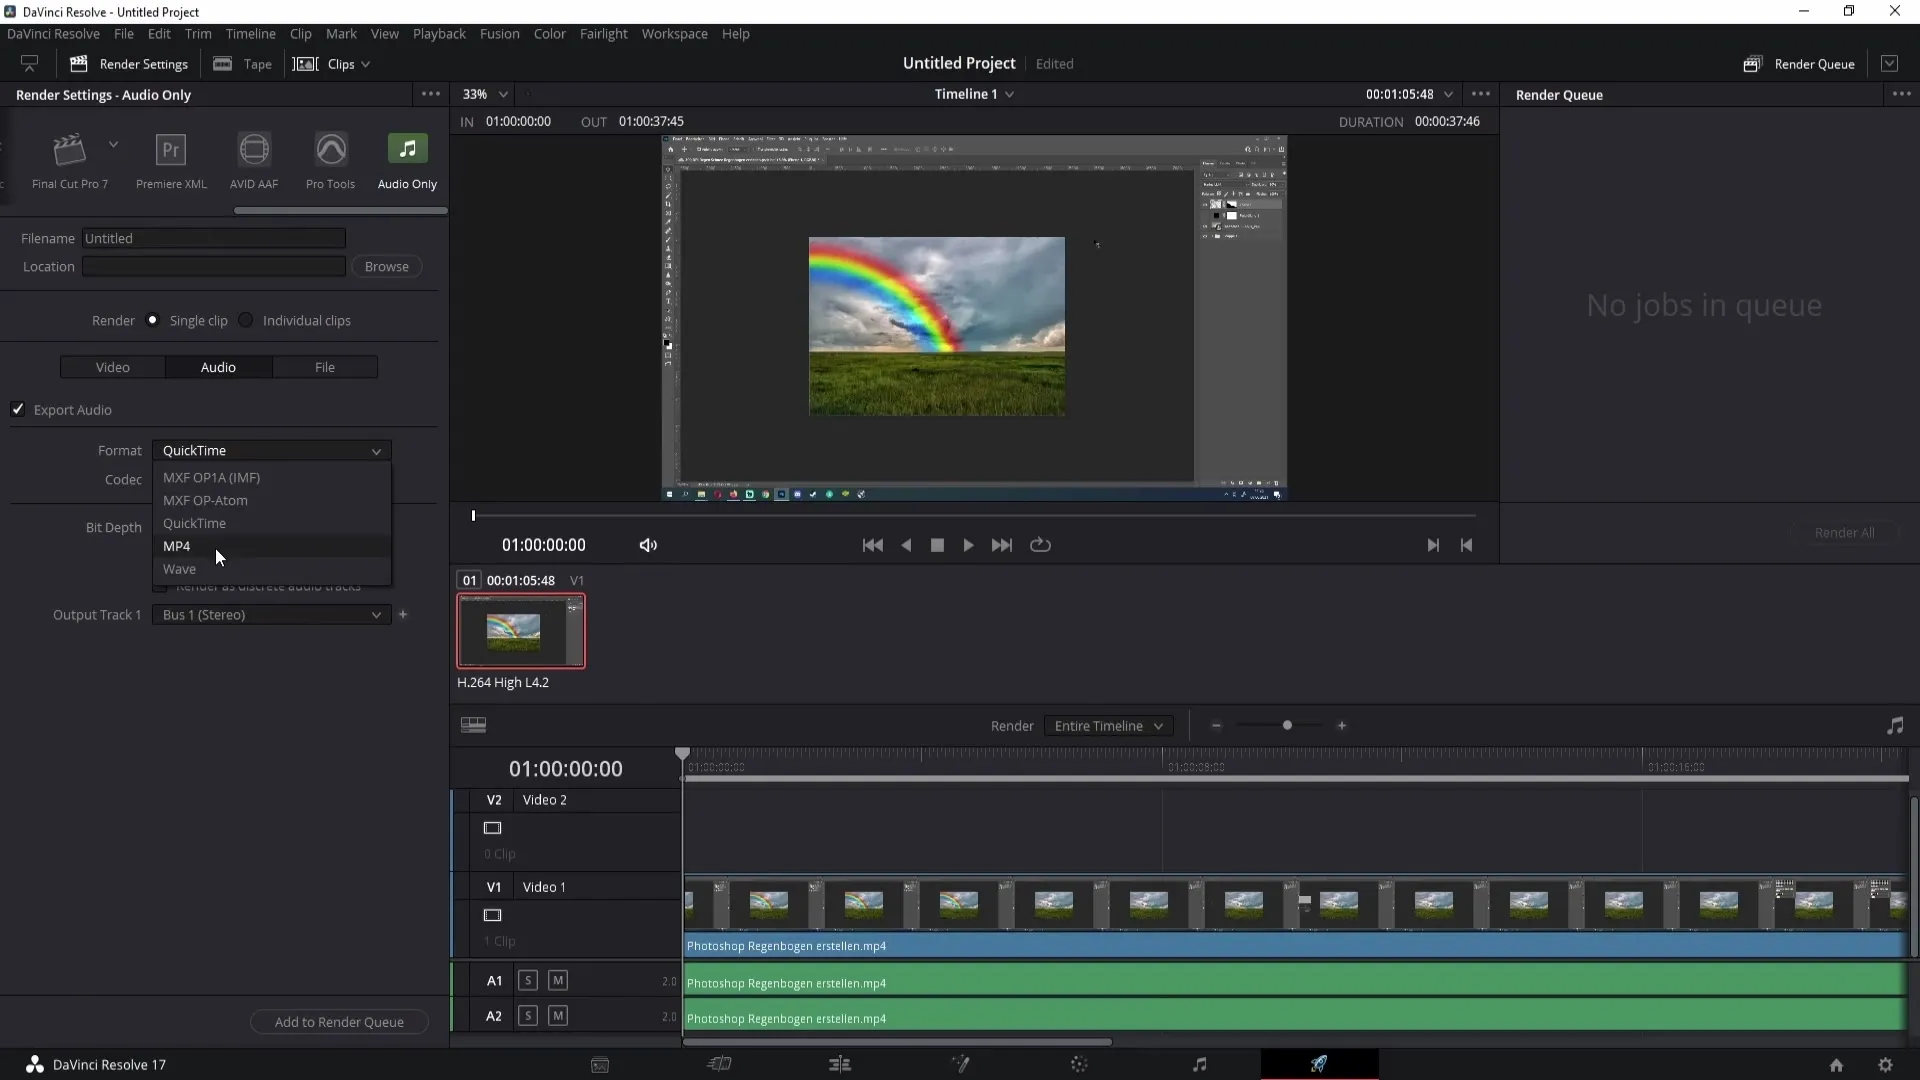The width and height of the screenshot is (1920, 1080).
Task: Select Wave from format dropdown list
Action: point(179,568)
